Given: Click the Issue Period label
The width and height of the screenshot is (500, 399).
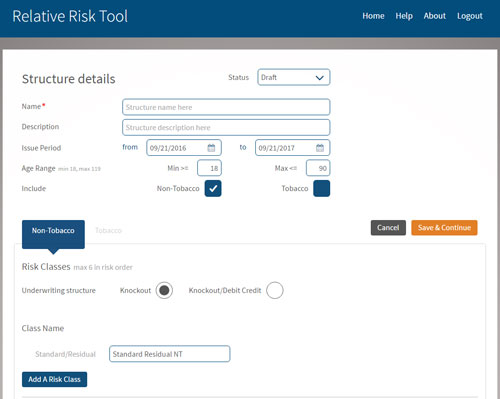Looking at the screenshot, I should click(x=41, y=148).
